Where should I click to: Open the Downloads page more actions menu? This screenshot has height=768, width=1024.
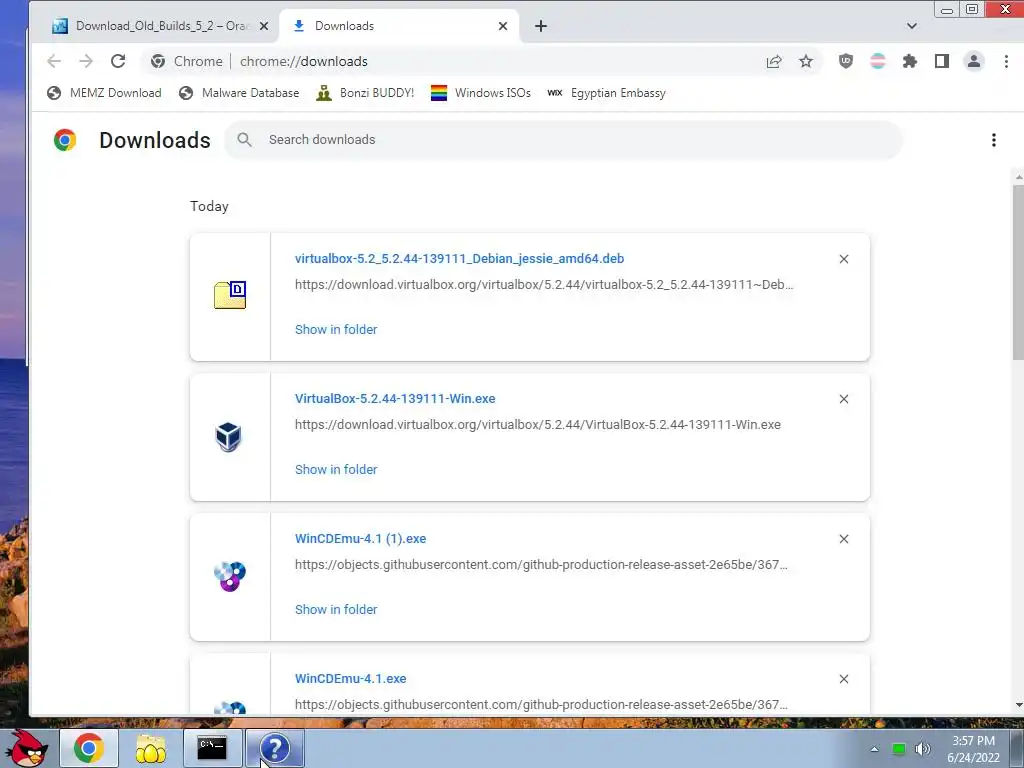(993, 140)
